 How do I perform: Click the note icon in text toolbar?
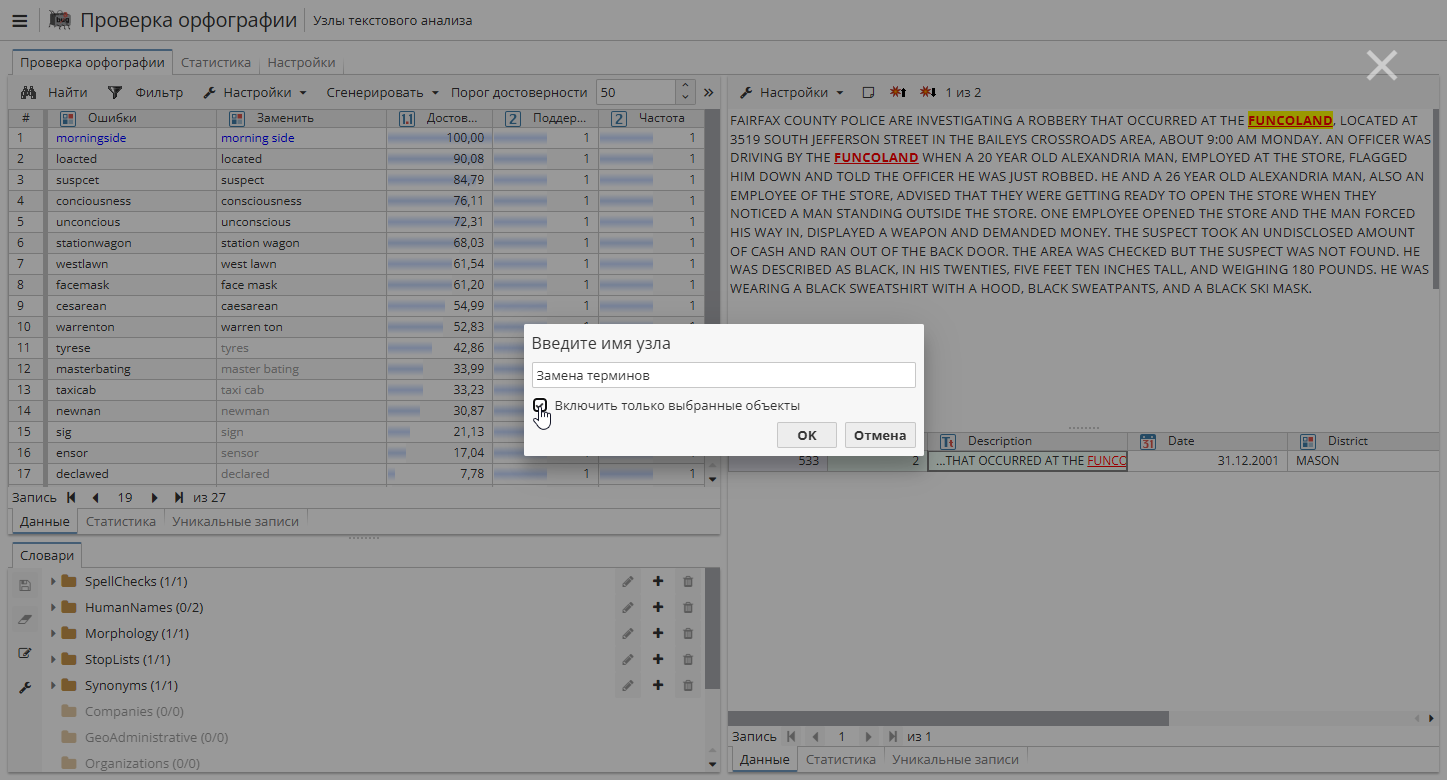(x=868, y=92)
